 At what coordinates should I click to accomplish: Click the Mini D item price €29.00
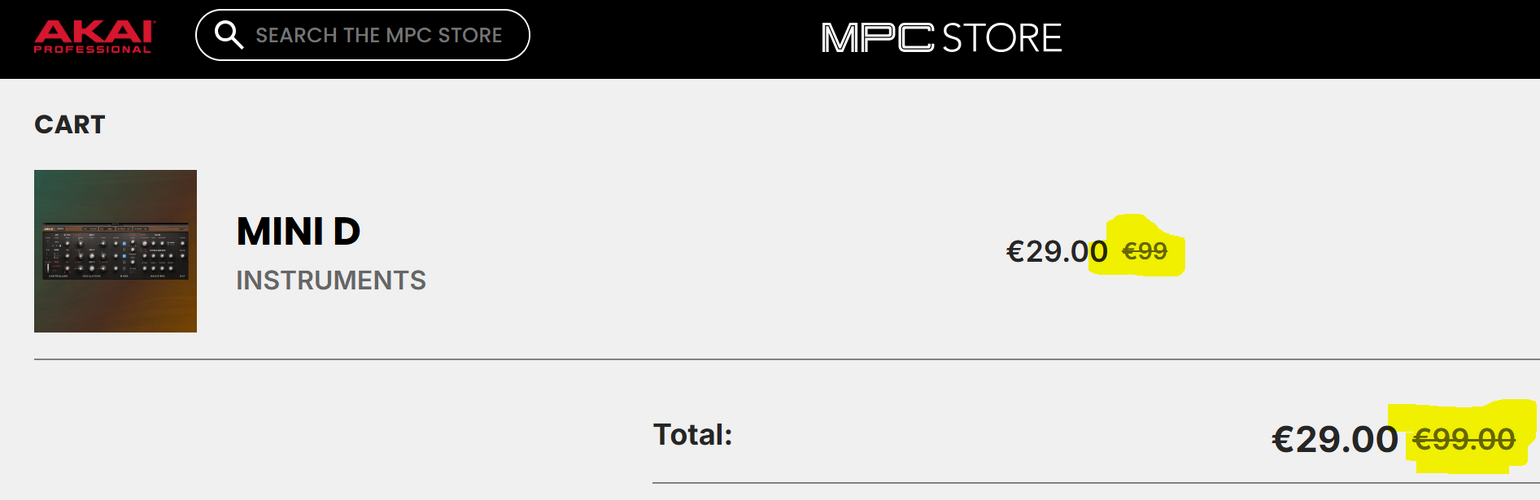point(1056,250)
